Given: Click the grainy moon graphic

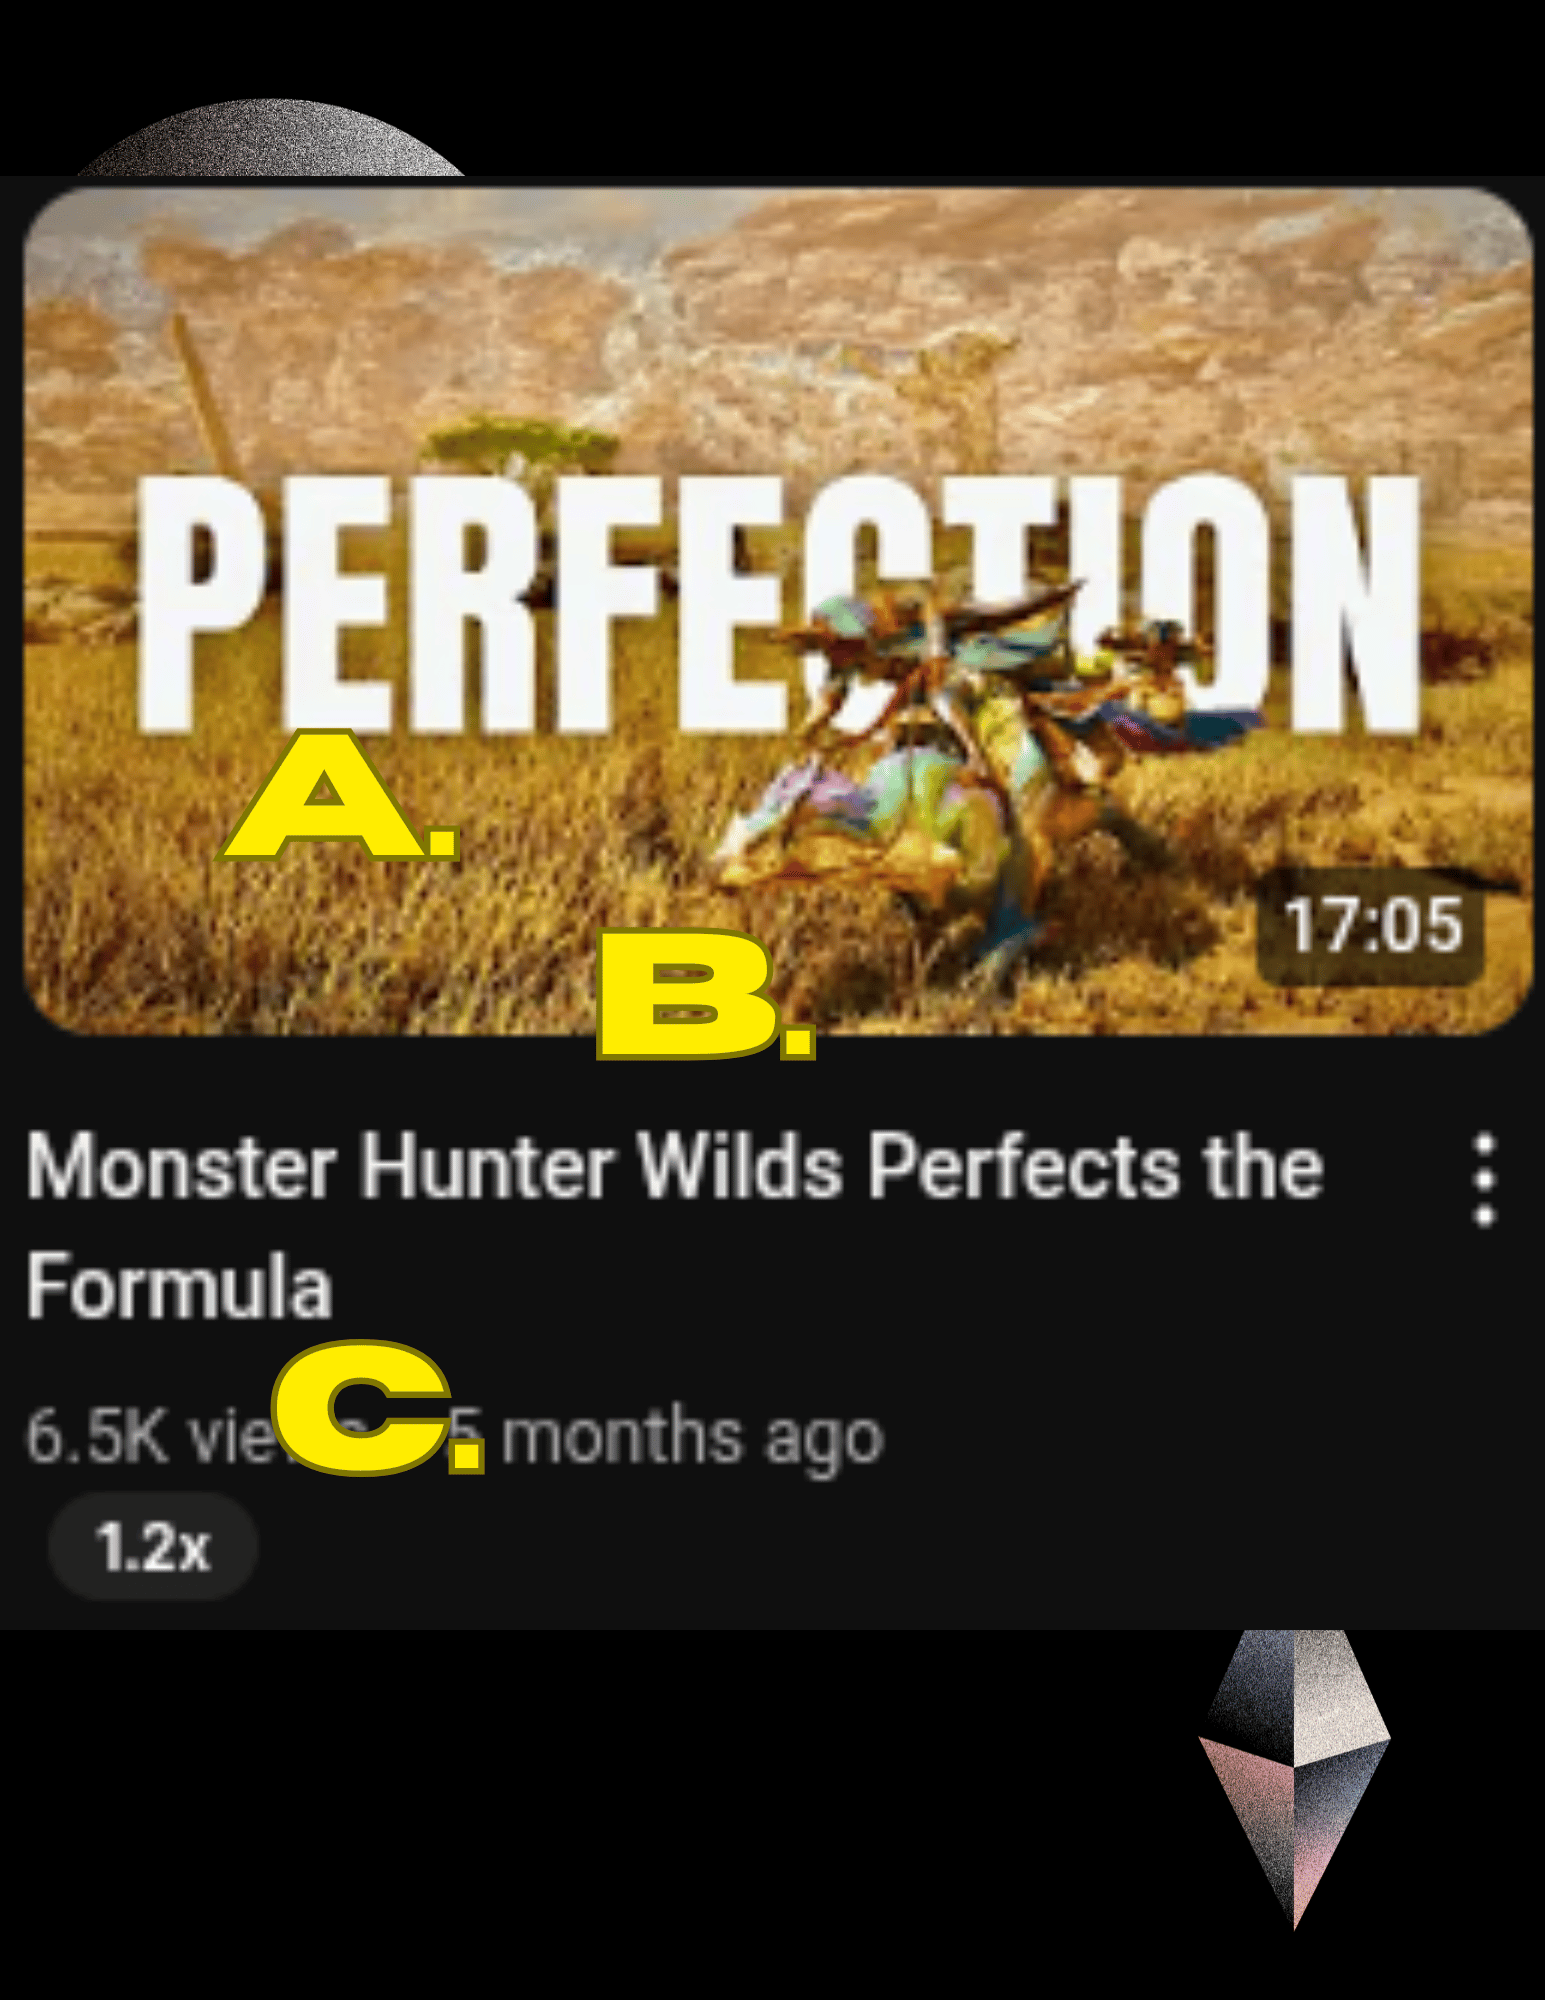Looking at the screenshot, I should 272,138.
